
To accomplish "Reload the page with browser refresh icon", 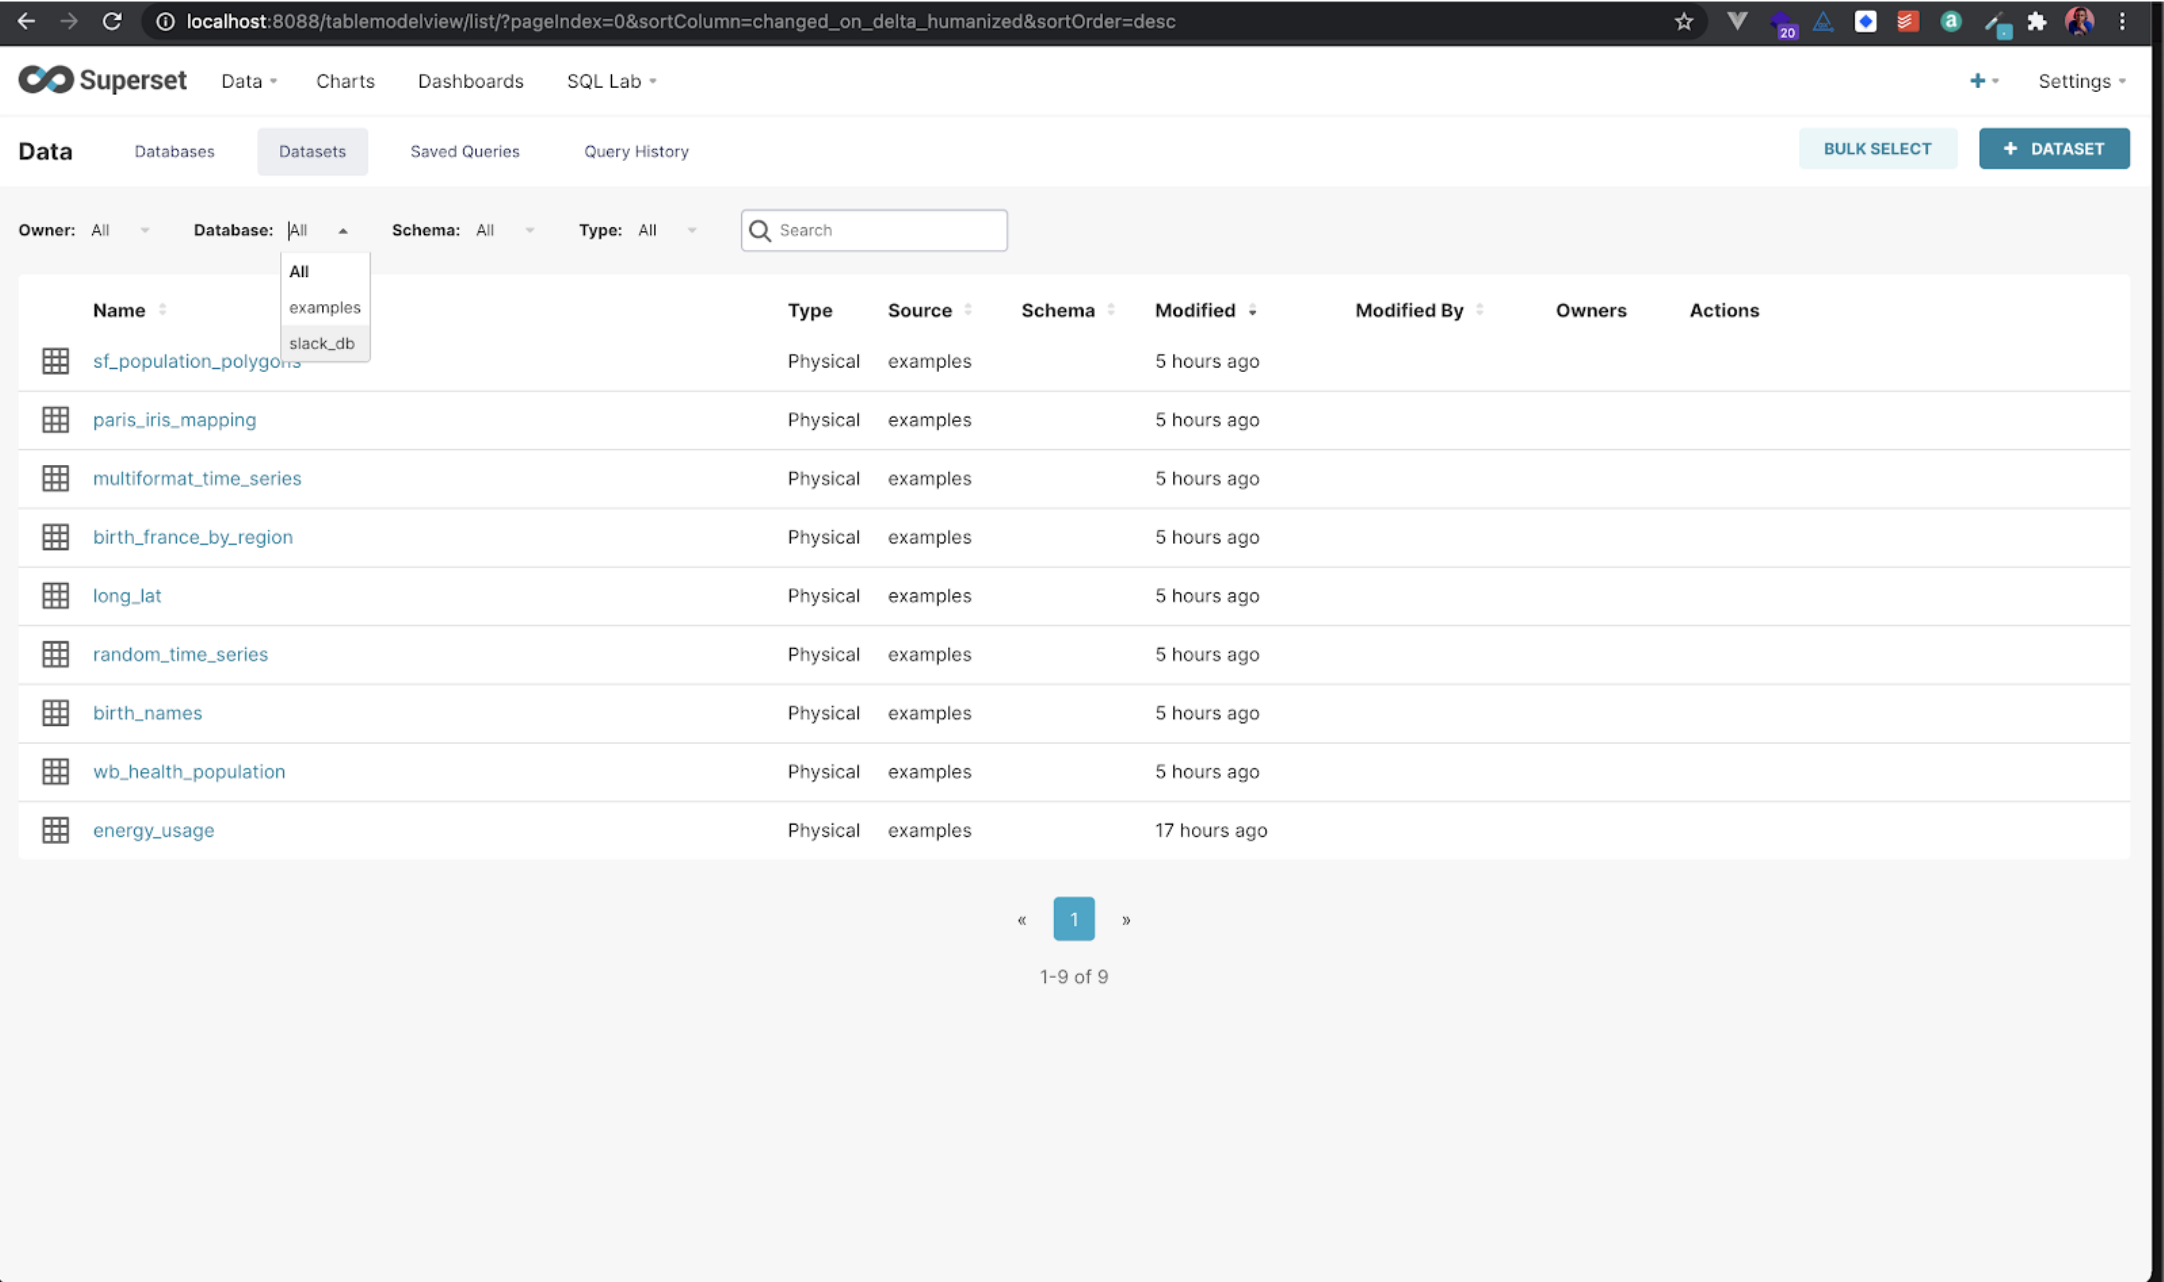I will pos(112,21).
